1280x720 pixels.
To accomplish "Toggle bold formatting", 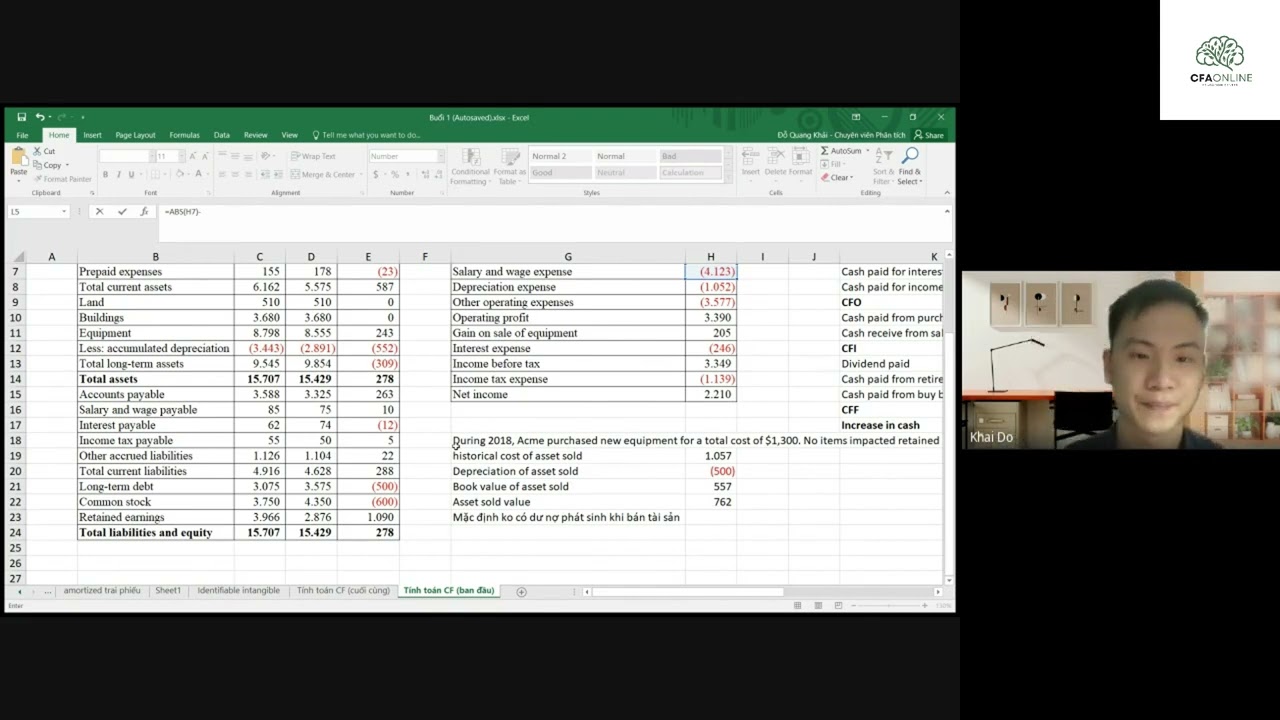I will 105,174.
